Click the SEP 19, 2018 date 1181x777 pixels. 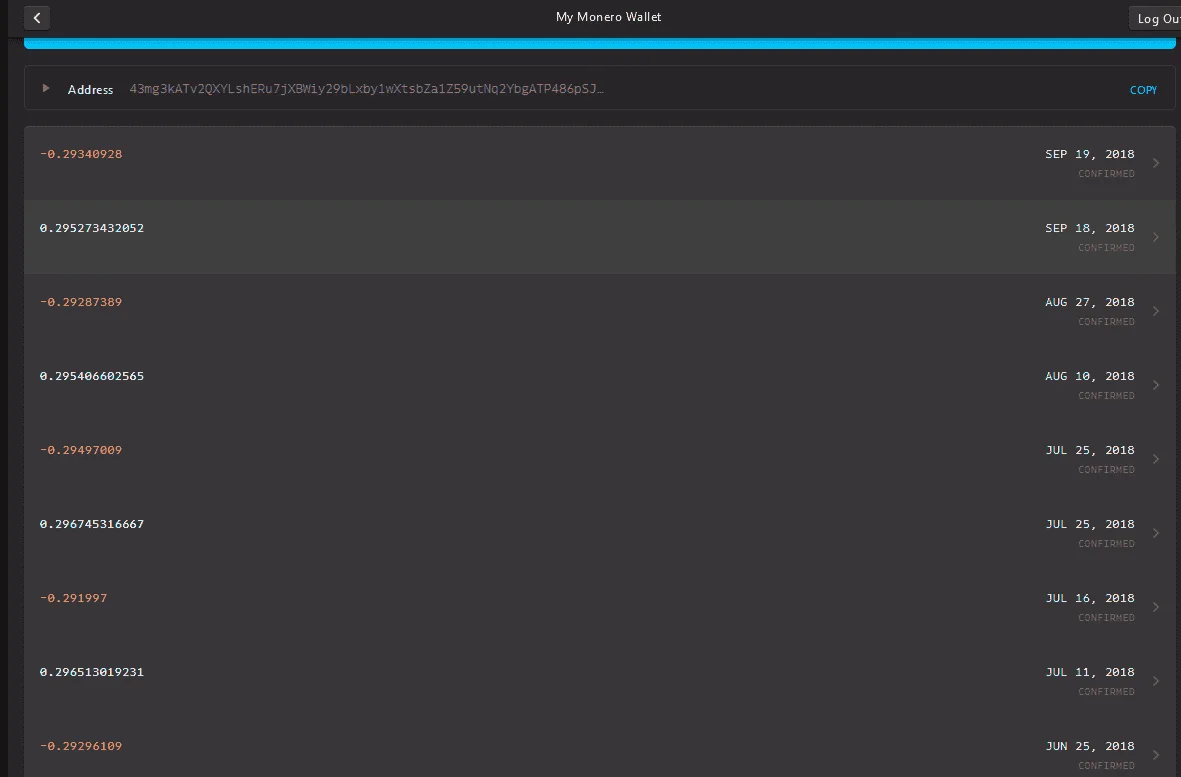pyautogui.click(x=1089, y=154)
